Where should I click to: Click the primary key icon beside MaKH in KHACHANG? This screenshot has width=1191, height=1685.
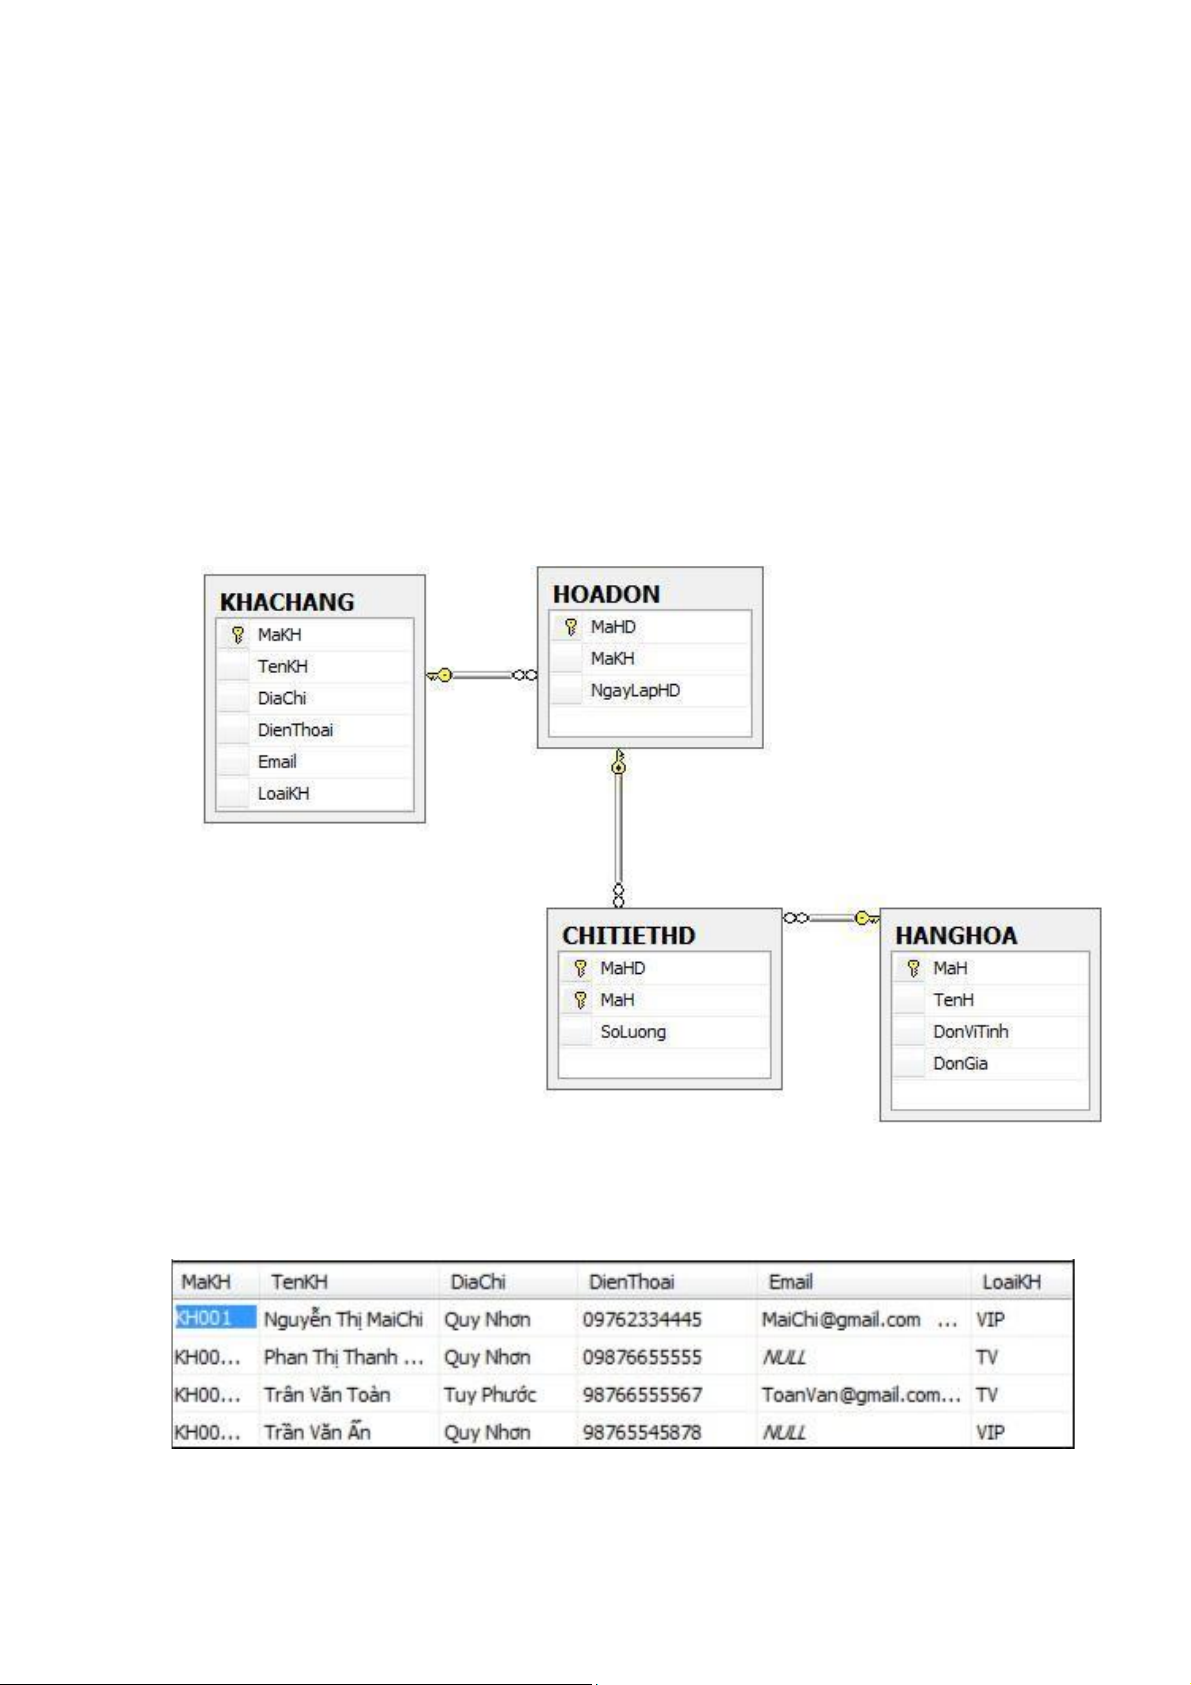[x=237, y=635]
